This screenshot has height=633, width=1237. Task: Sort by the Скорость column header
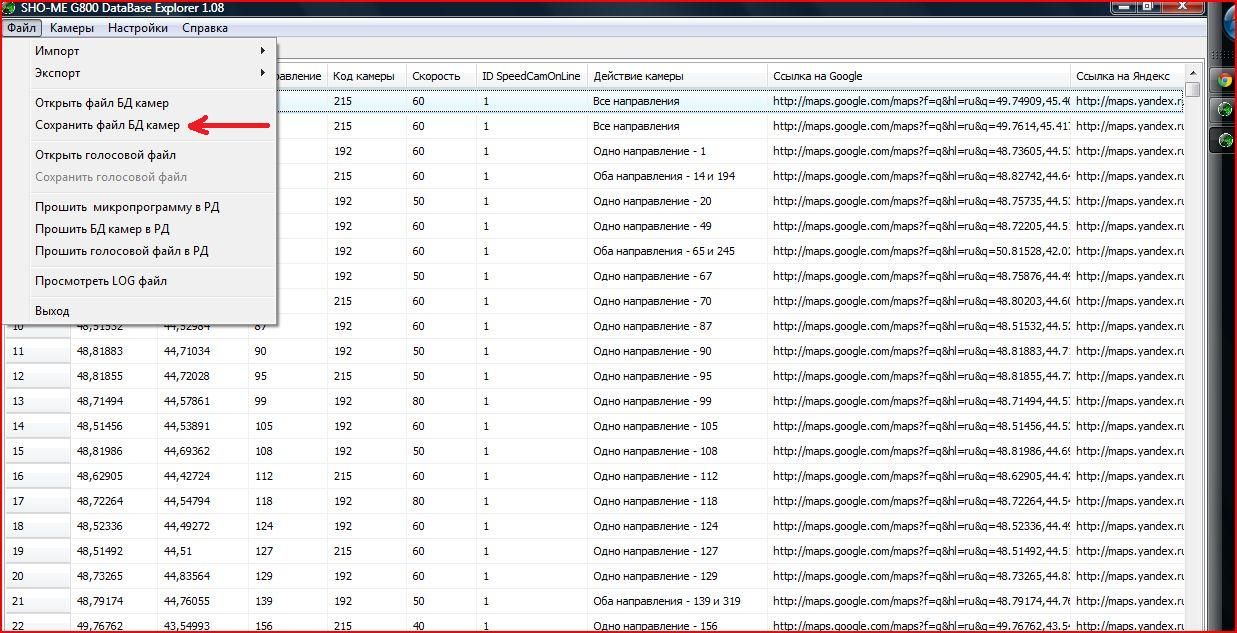(436, 76)
